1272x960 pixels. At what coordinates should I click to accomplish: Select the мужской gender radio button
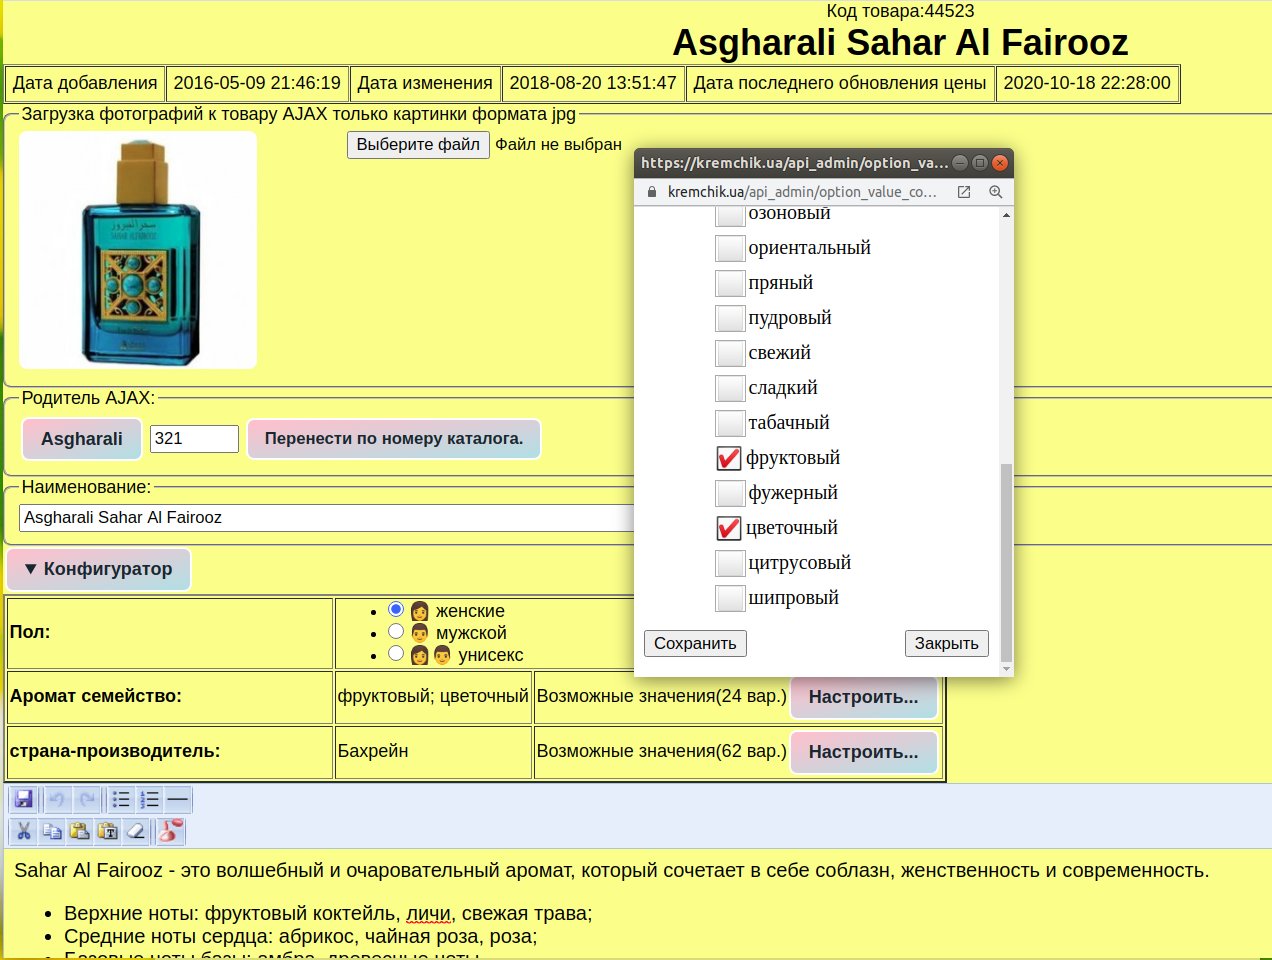[396, 632]
